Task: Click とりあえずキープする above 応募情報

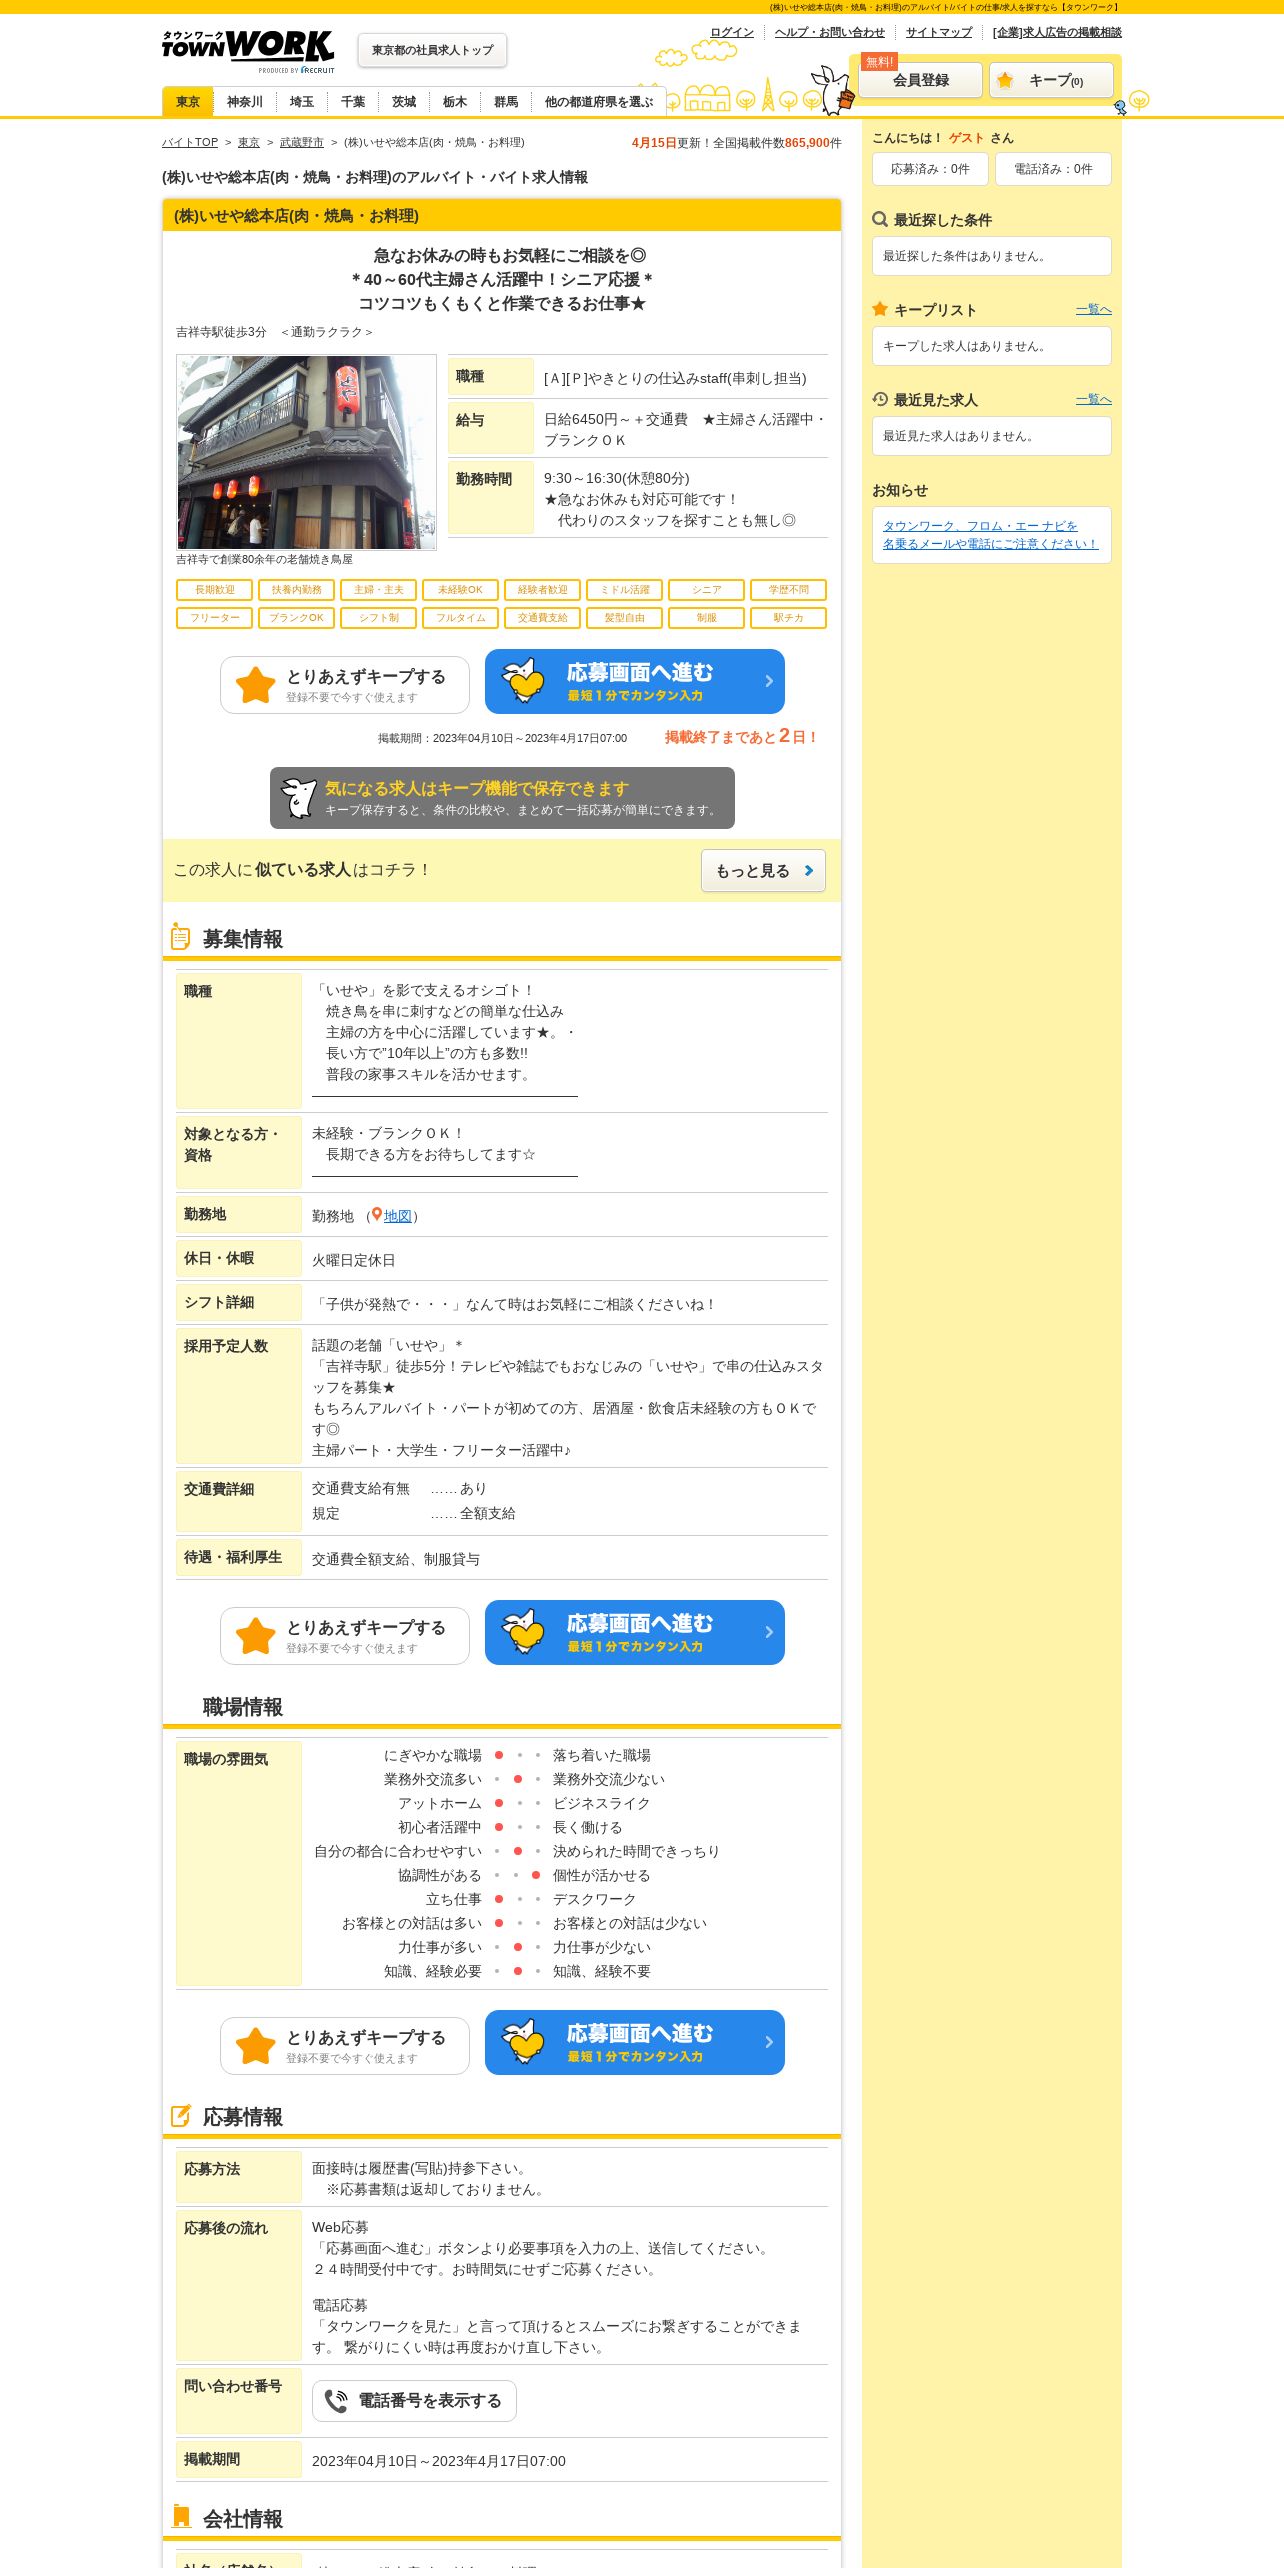Action: pyautogui.click(x=345, y=2046)
